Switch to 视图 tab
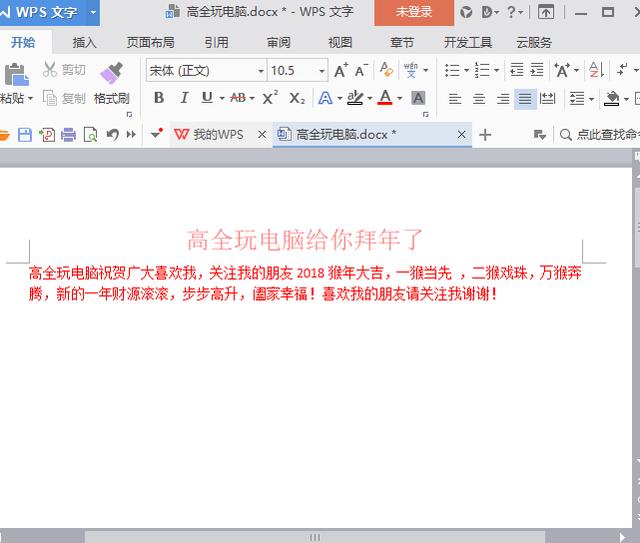Screen dimensions: 640x543 coord(340,42)
